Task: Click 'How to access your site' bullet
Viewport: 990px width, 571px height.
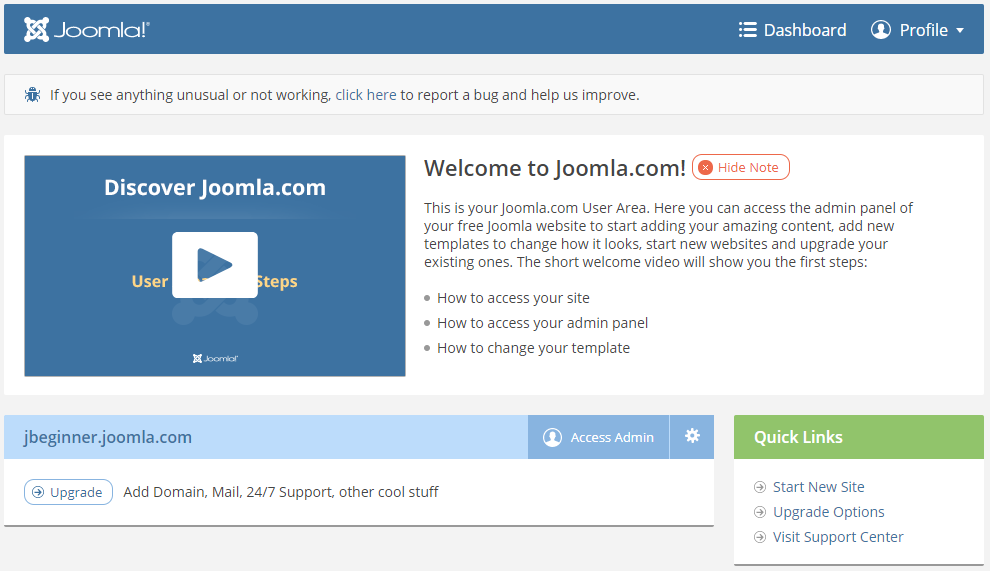Action: (513, 298)
